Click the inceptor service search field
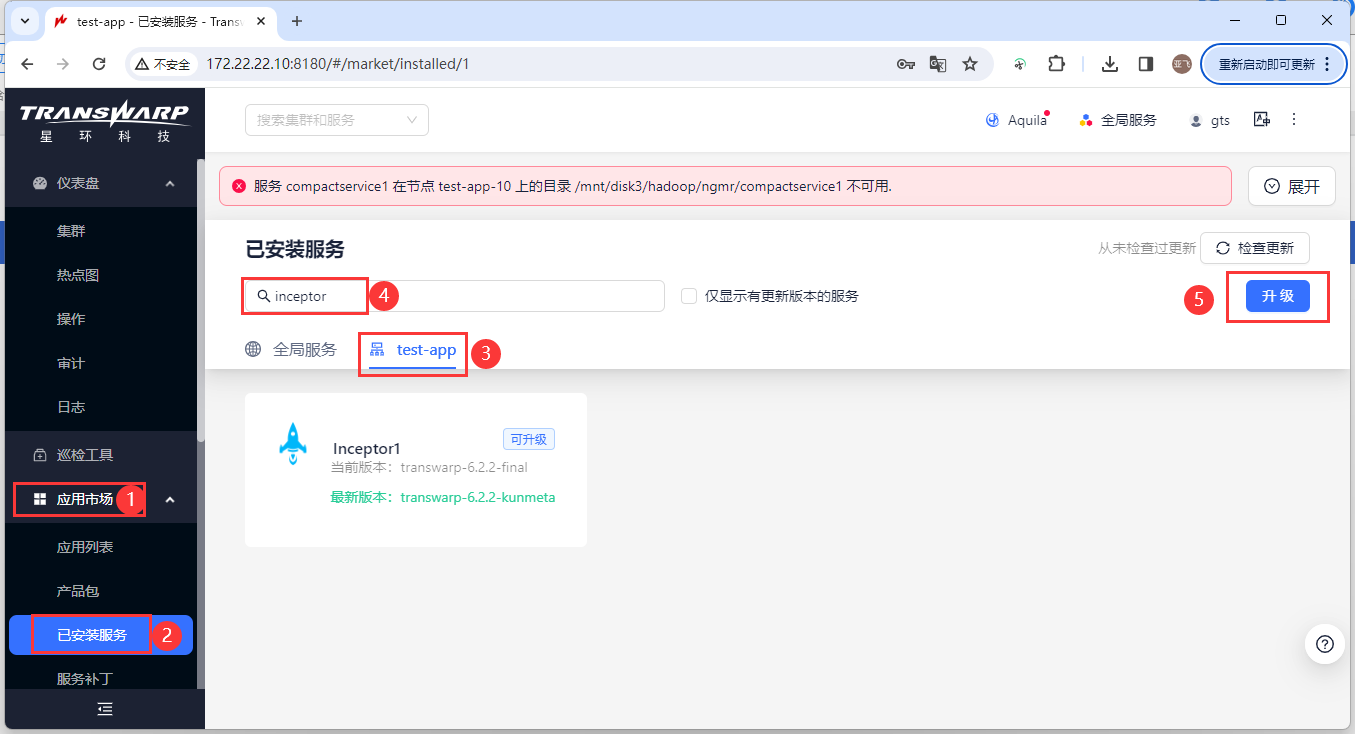The image size is (1355, 734). coord(454,296)
